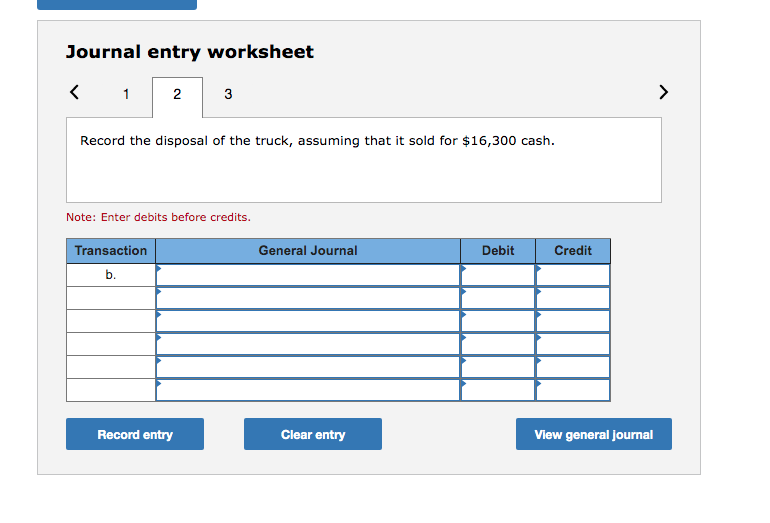Click the General Journal column header
Screen dimensions: 770x523
[x=308, y=251]
